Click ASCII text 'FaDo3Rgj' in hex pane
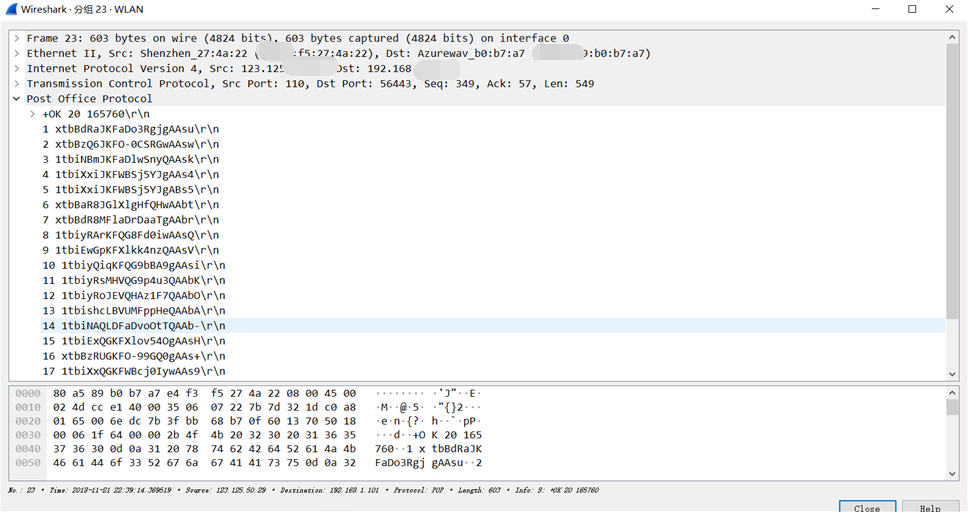968x512 pixels. [x=400, y=463]
